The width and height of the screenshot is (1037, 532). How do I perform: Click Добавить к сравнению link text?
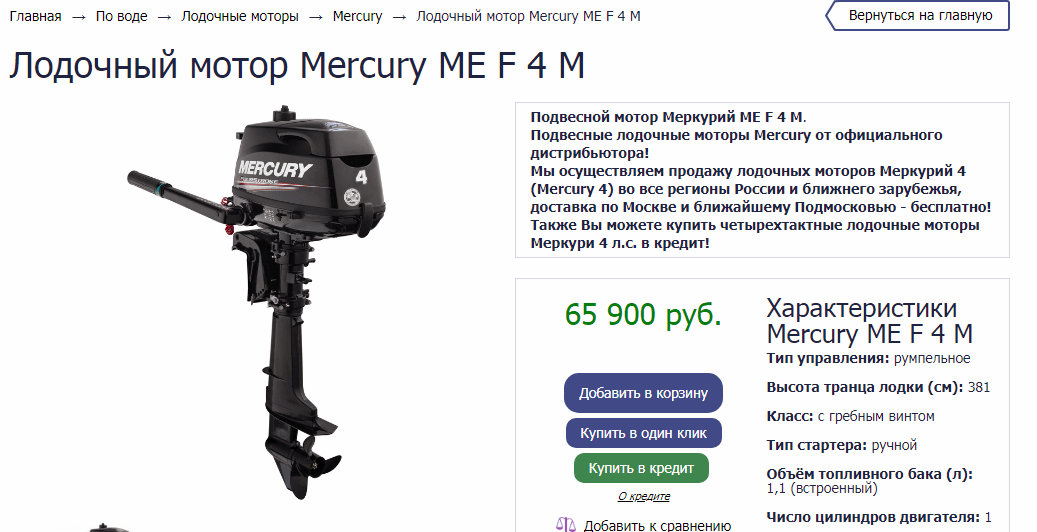[x=657, y=525]
